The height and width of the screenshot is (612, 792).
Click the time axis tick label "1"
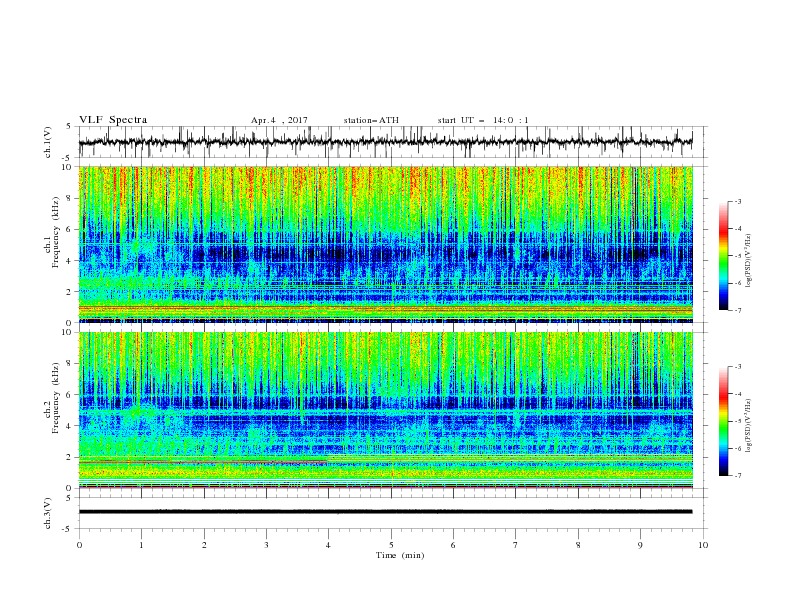tap(141, 545)
